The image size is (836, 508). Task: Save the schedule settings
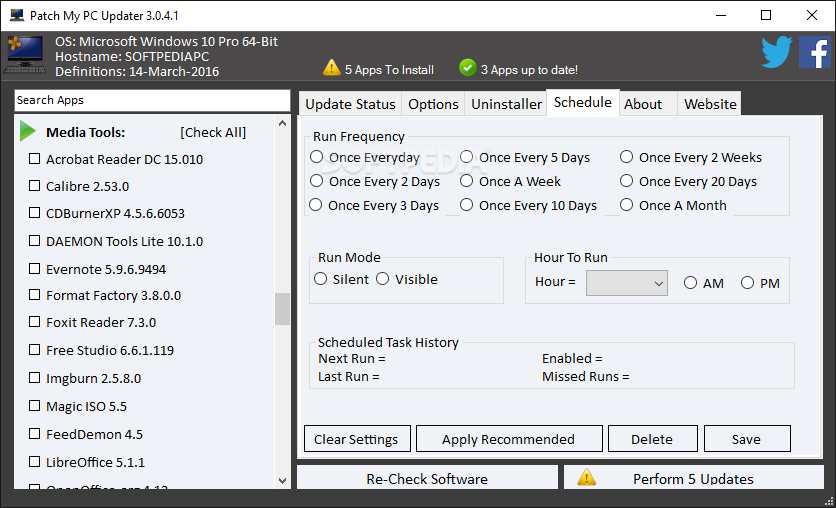pyautogui.click(x=747, y=439)
